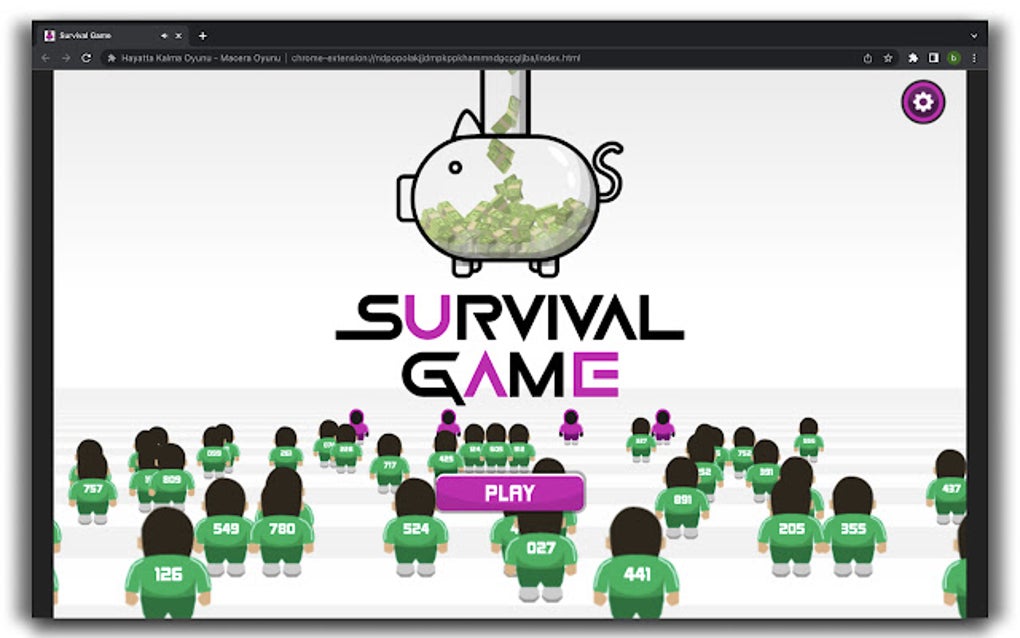Open the game settings gear
Image resolution: width=1020 pixels, height=638 pixels.
(922, 101)
